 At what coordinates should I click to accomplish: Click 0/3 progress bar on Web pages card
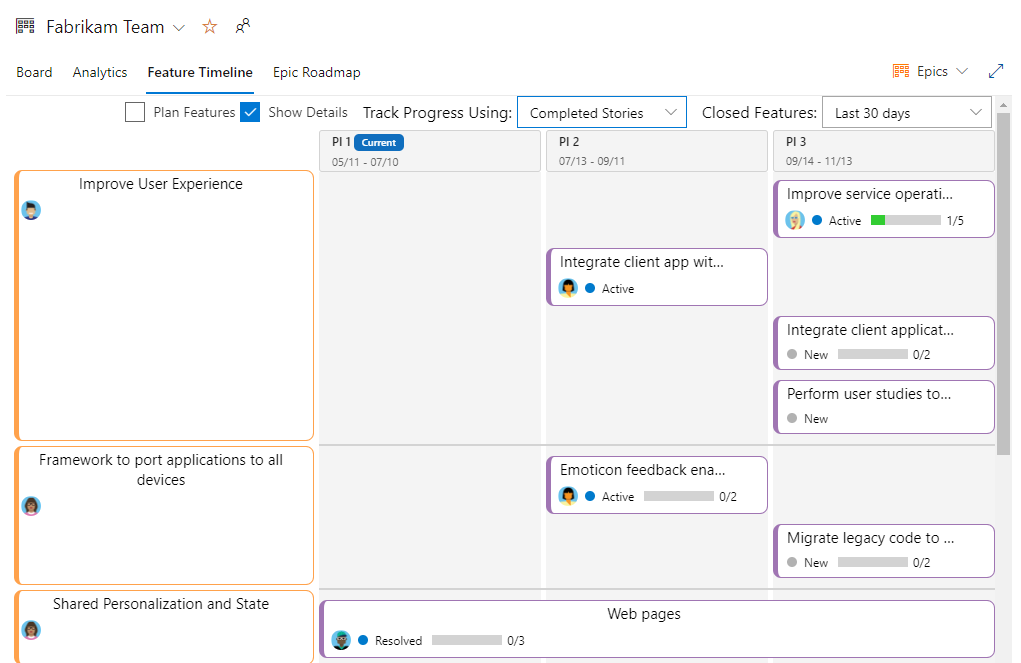(467, 640)
